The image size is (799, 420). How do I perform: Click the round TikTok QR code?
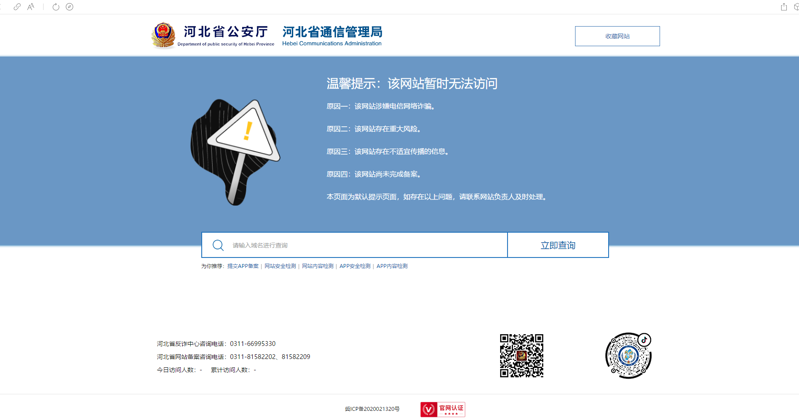pos(628,355)
